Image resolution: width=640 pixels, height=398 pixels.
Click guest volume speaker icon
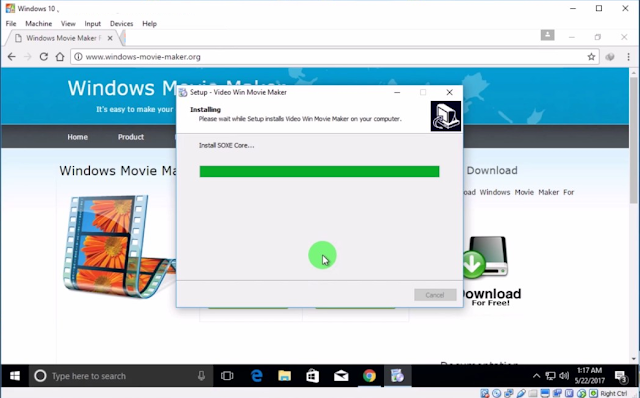[564, 376]
